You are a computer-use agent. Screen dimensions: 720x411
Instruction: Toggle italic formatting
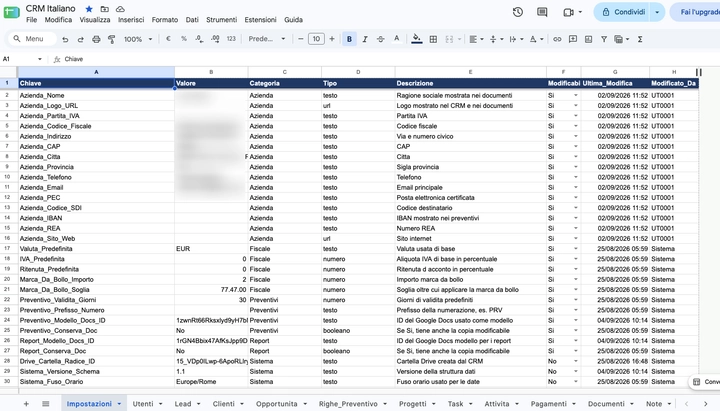[365, 39]
